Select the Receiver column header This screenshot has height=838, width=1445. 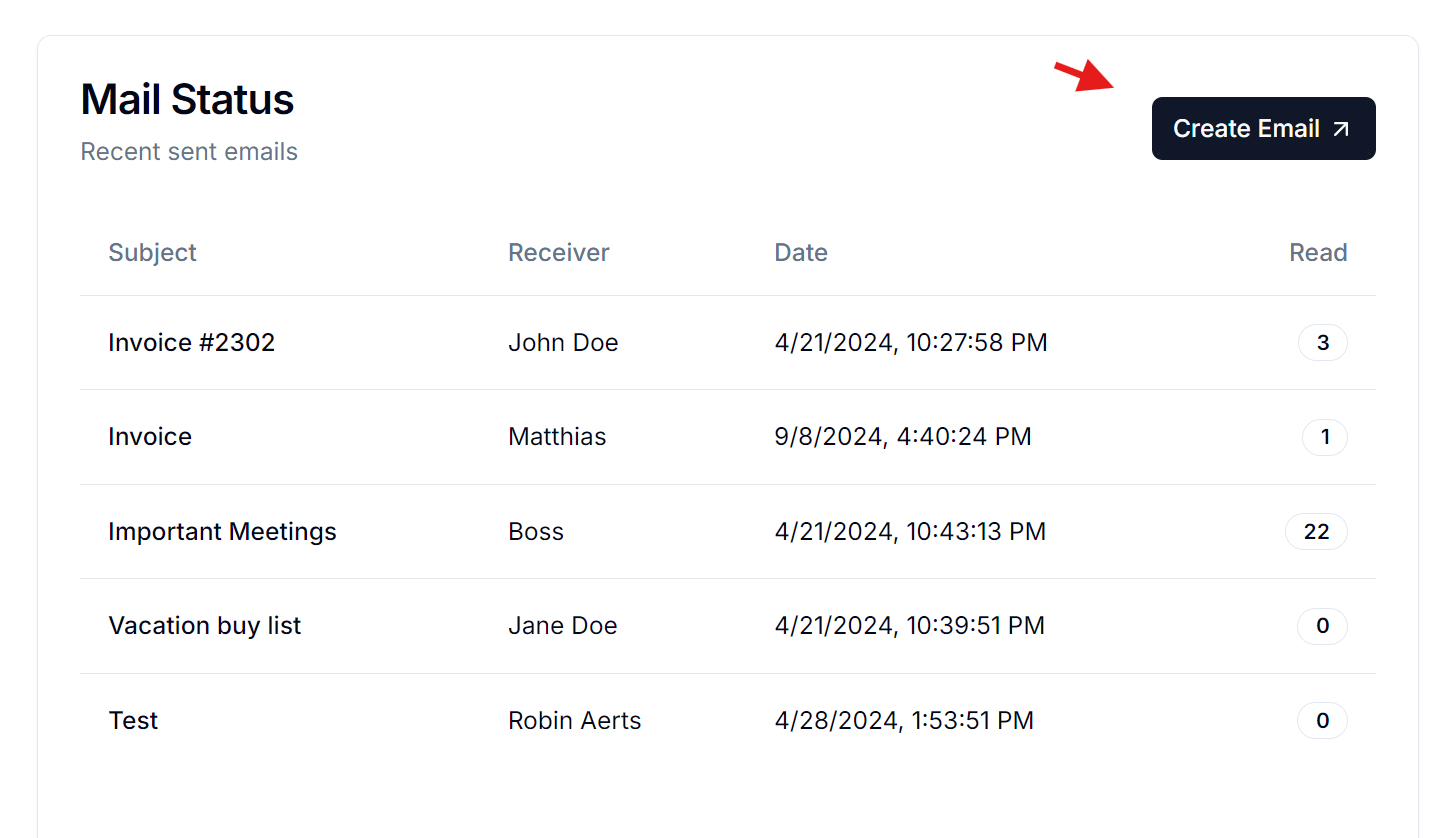pos(558,252)
